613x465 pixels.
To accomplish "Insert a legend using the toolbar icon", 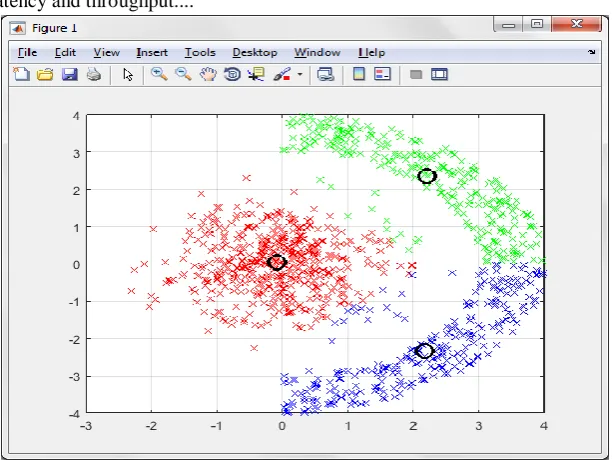I will (x=382, y=74).
